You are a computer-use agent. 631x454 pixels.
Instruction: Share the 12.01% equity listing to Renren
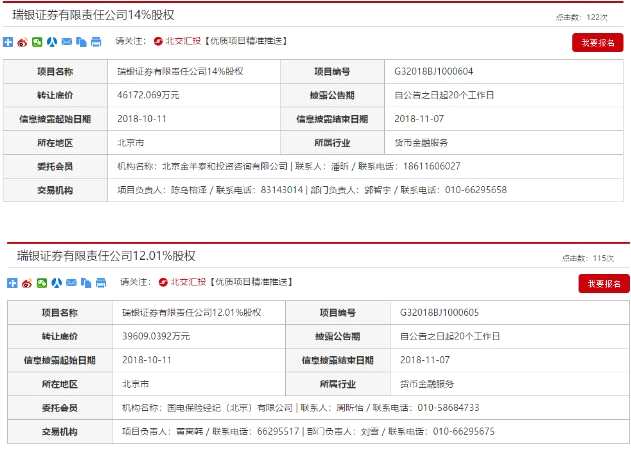57,283
